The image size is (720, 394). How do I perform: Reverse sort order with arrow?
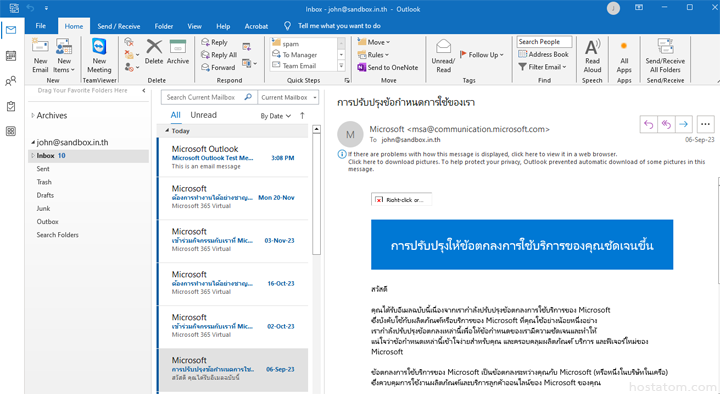(302, 116)
